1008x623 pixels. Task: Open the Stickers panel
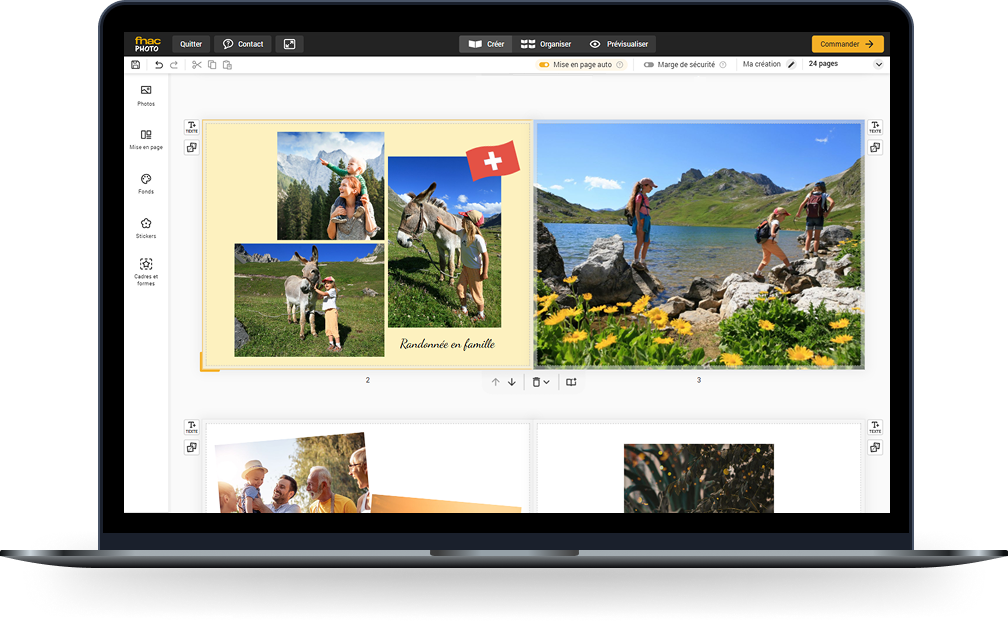[x=146, y=228]
